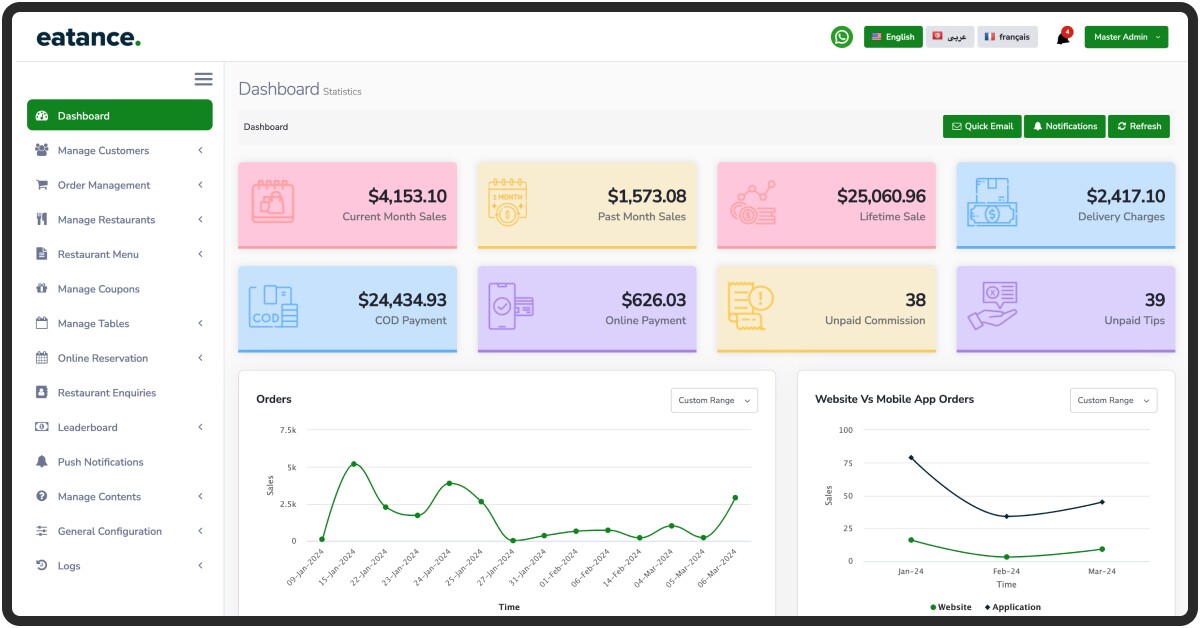Open Custom Range for Website Vs Mobile App Orders
Screen dimensions: 1200x628
(x=1113, y=399)
